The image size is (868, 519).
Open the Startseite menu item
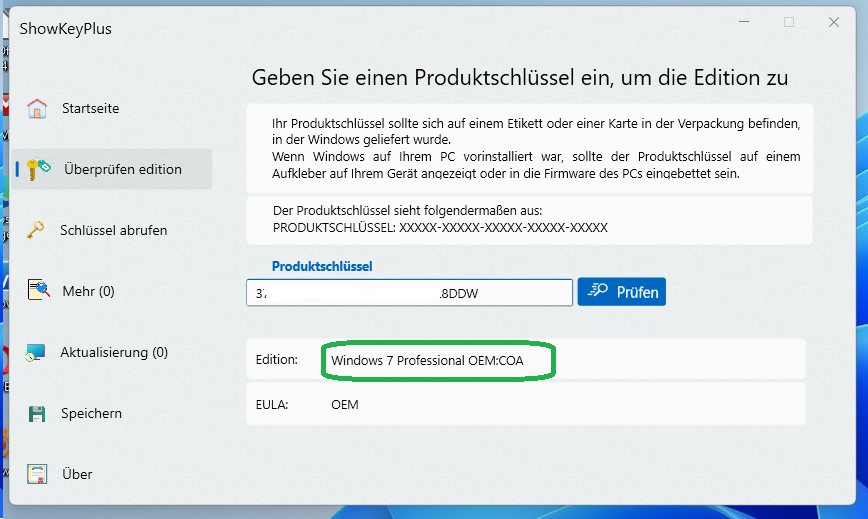pyautogui.click(x=91, y=108)
